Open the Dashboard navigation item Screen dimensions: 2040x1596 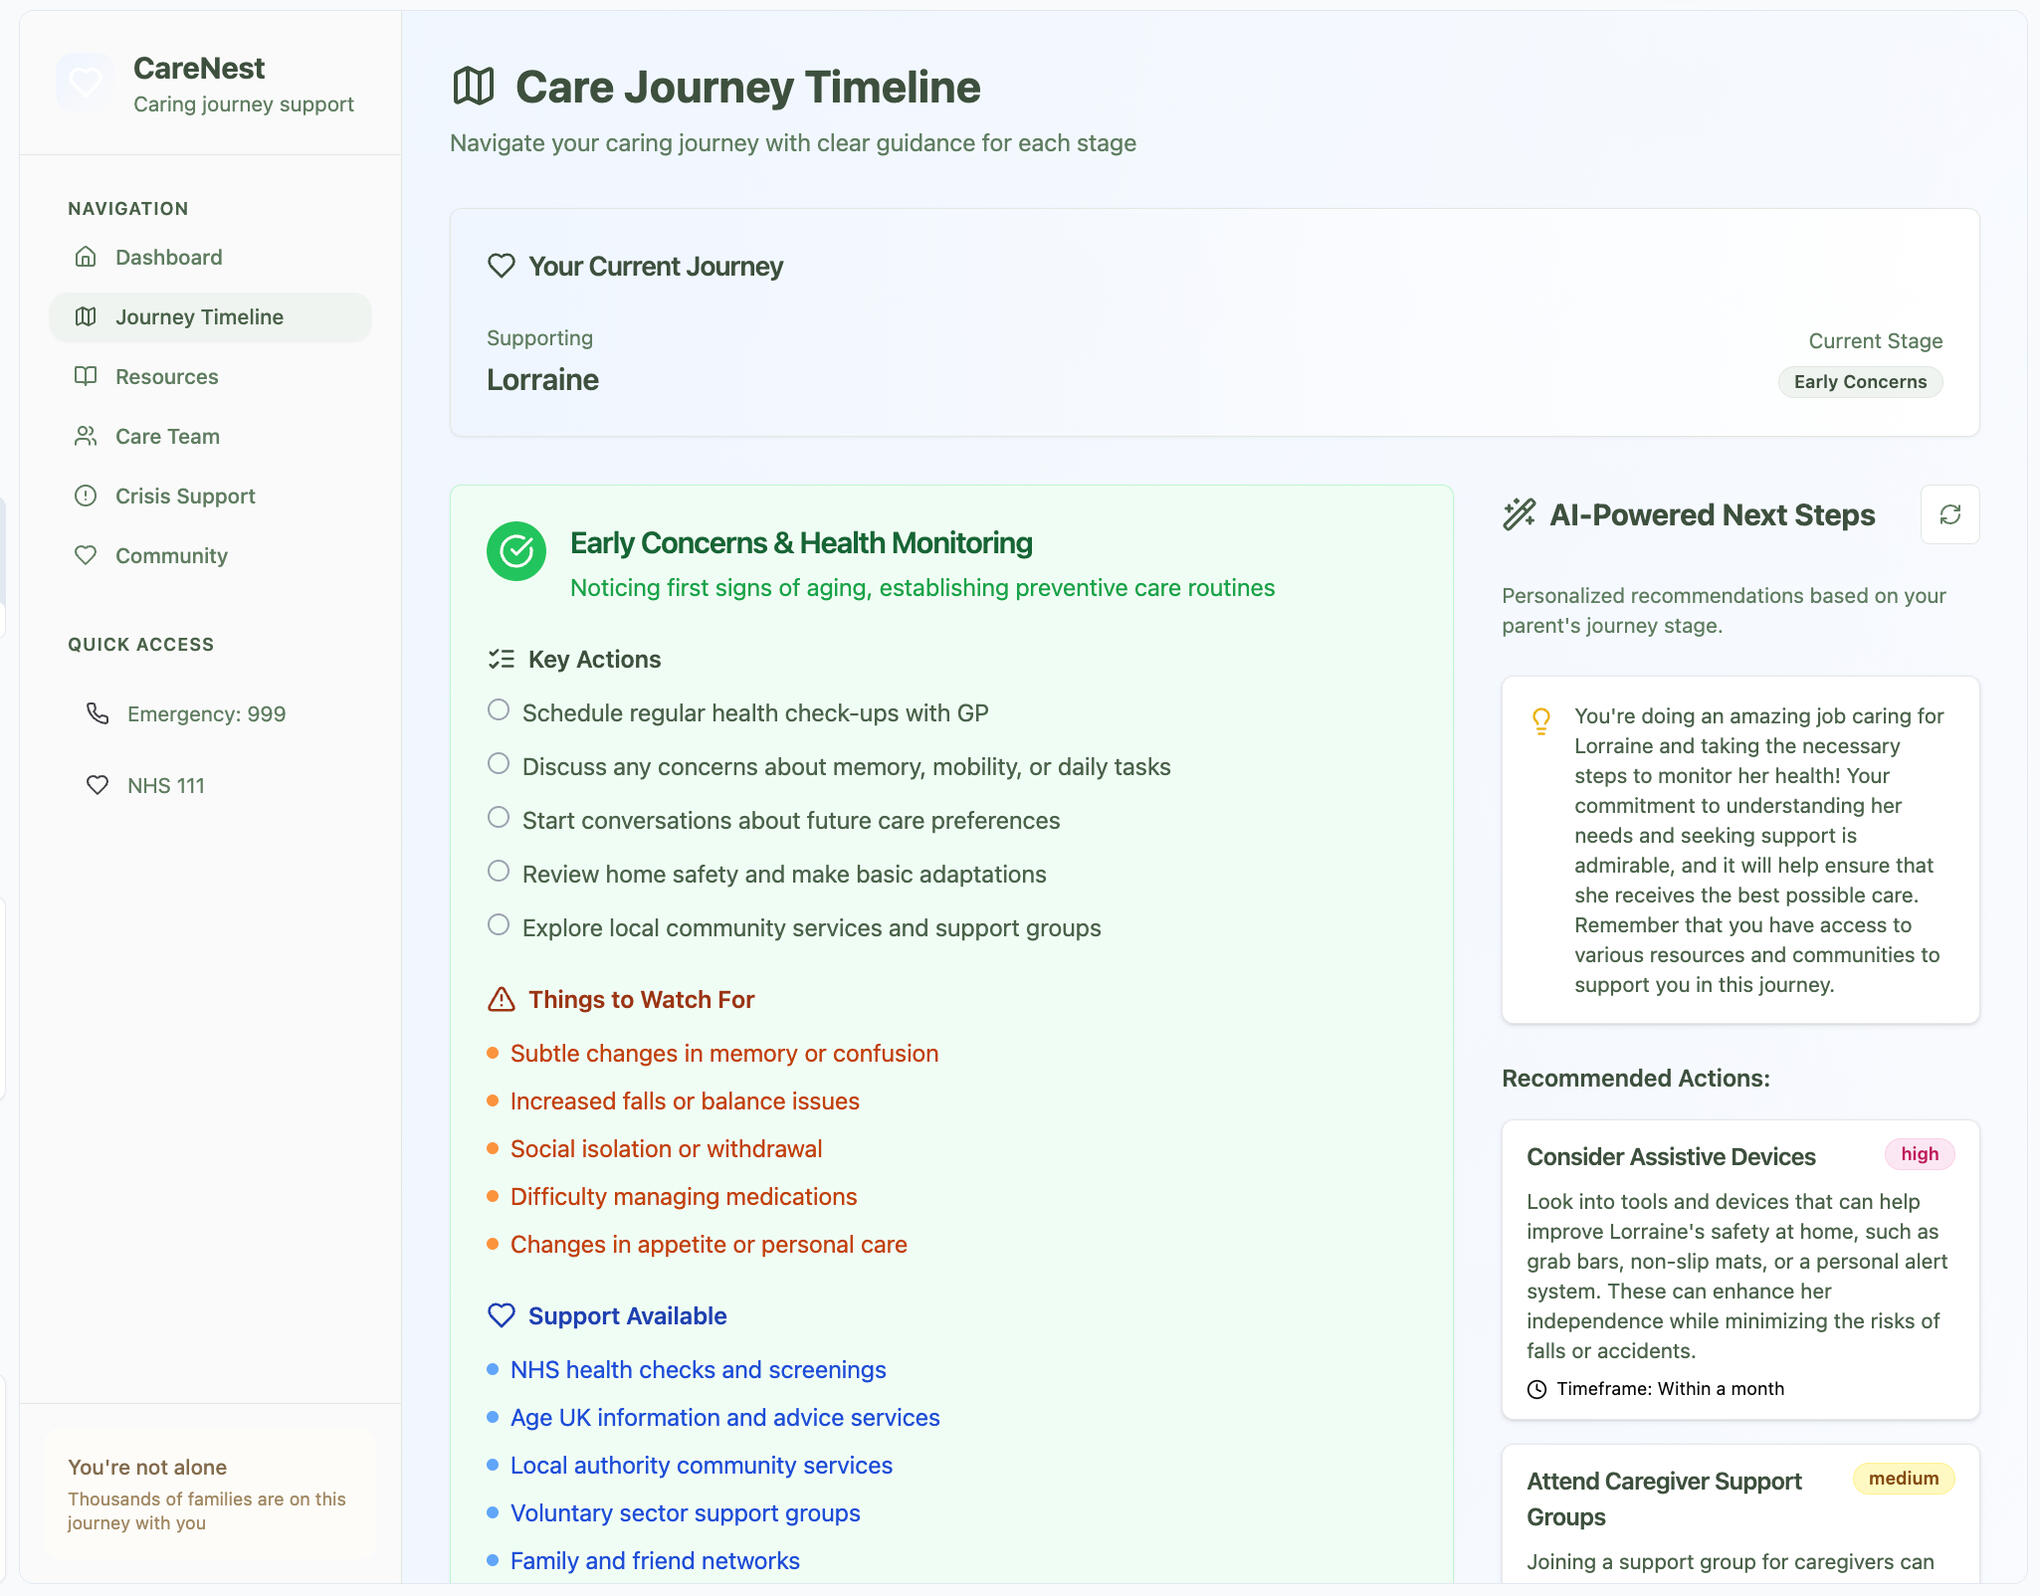[168, 257]
